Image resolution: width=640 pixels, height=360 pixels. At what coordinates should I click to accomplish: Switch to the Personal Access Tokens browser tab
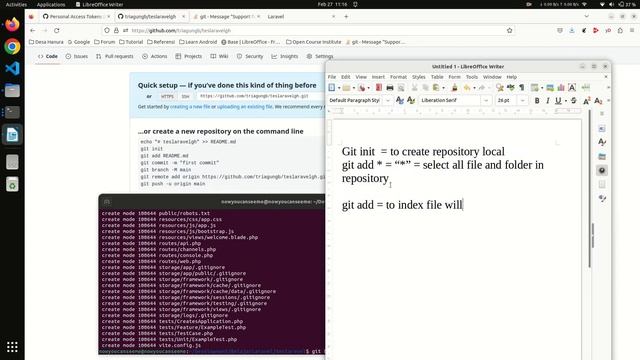[76, 17]
